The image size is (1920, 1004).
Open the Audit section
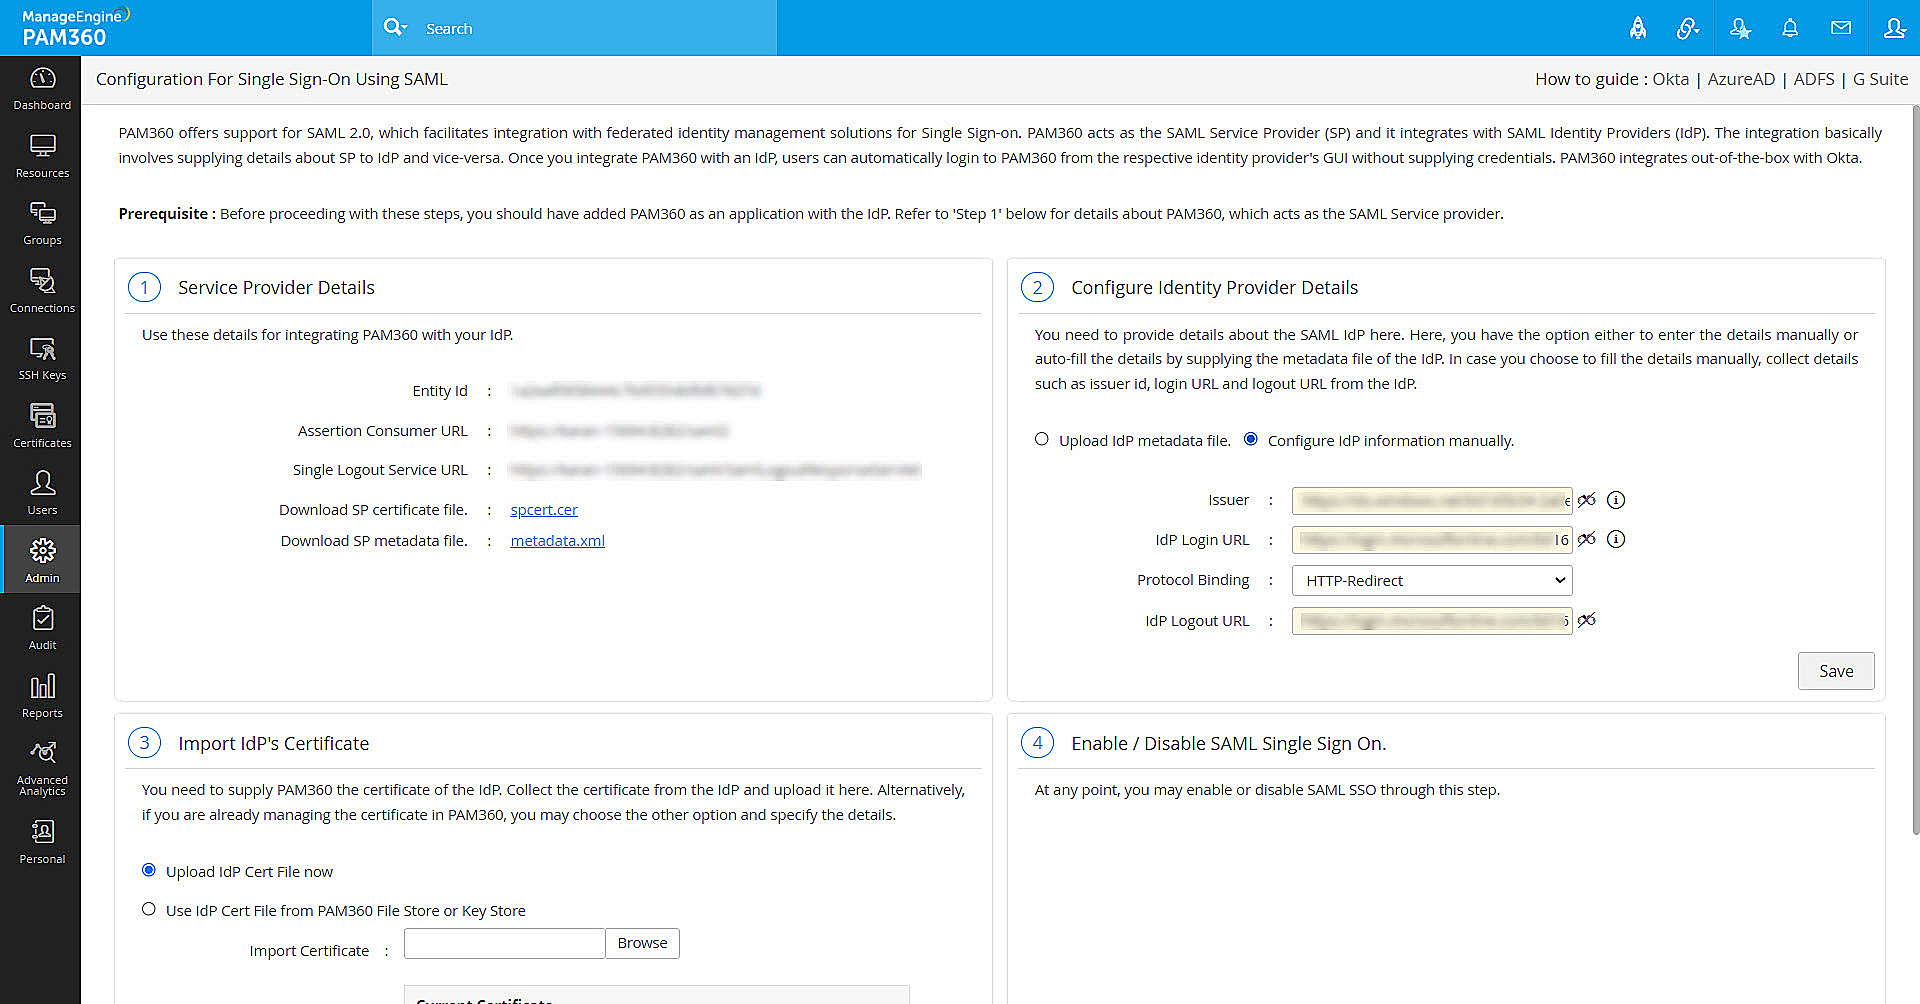coord(42,629)
